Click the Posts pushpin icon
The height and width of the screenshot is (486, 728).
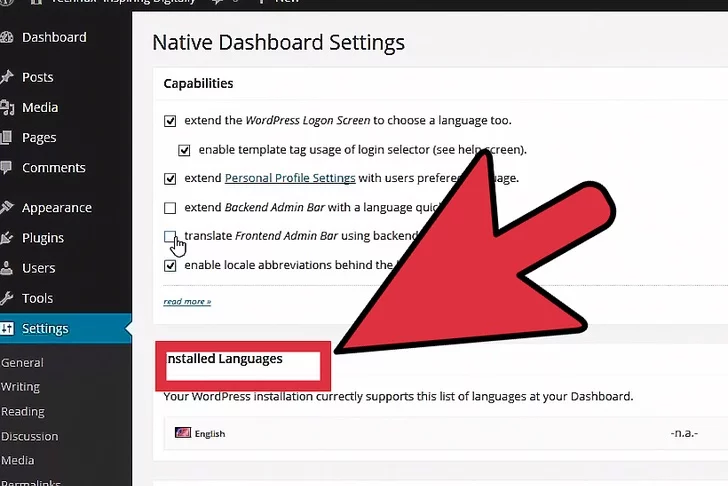click(6, 77)
